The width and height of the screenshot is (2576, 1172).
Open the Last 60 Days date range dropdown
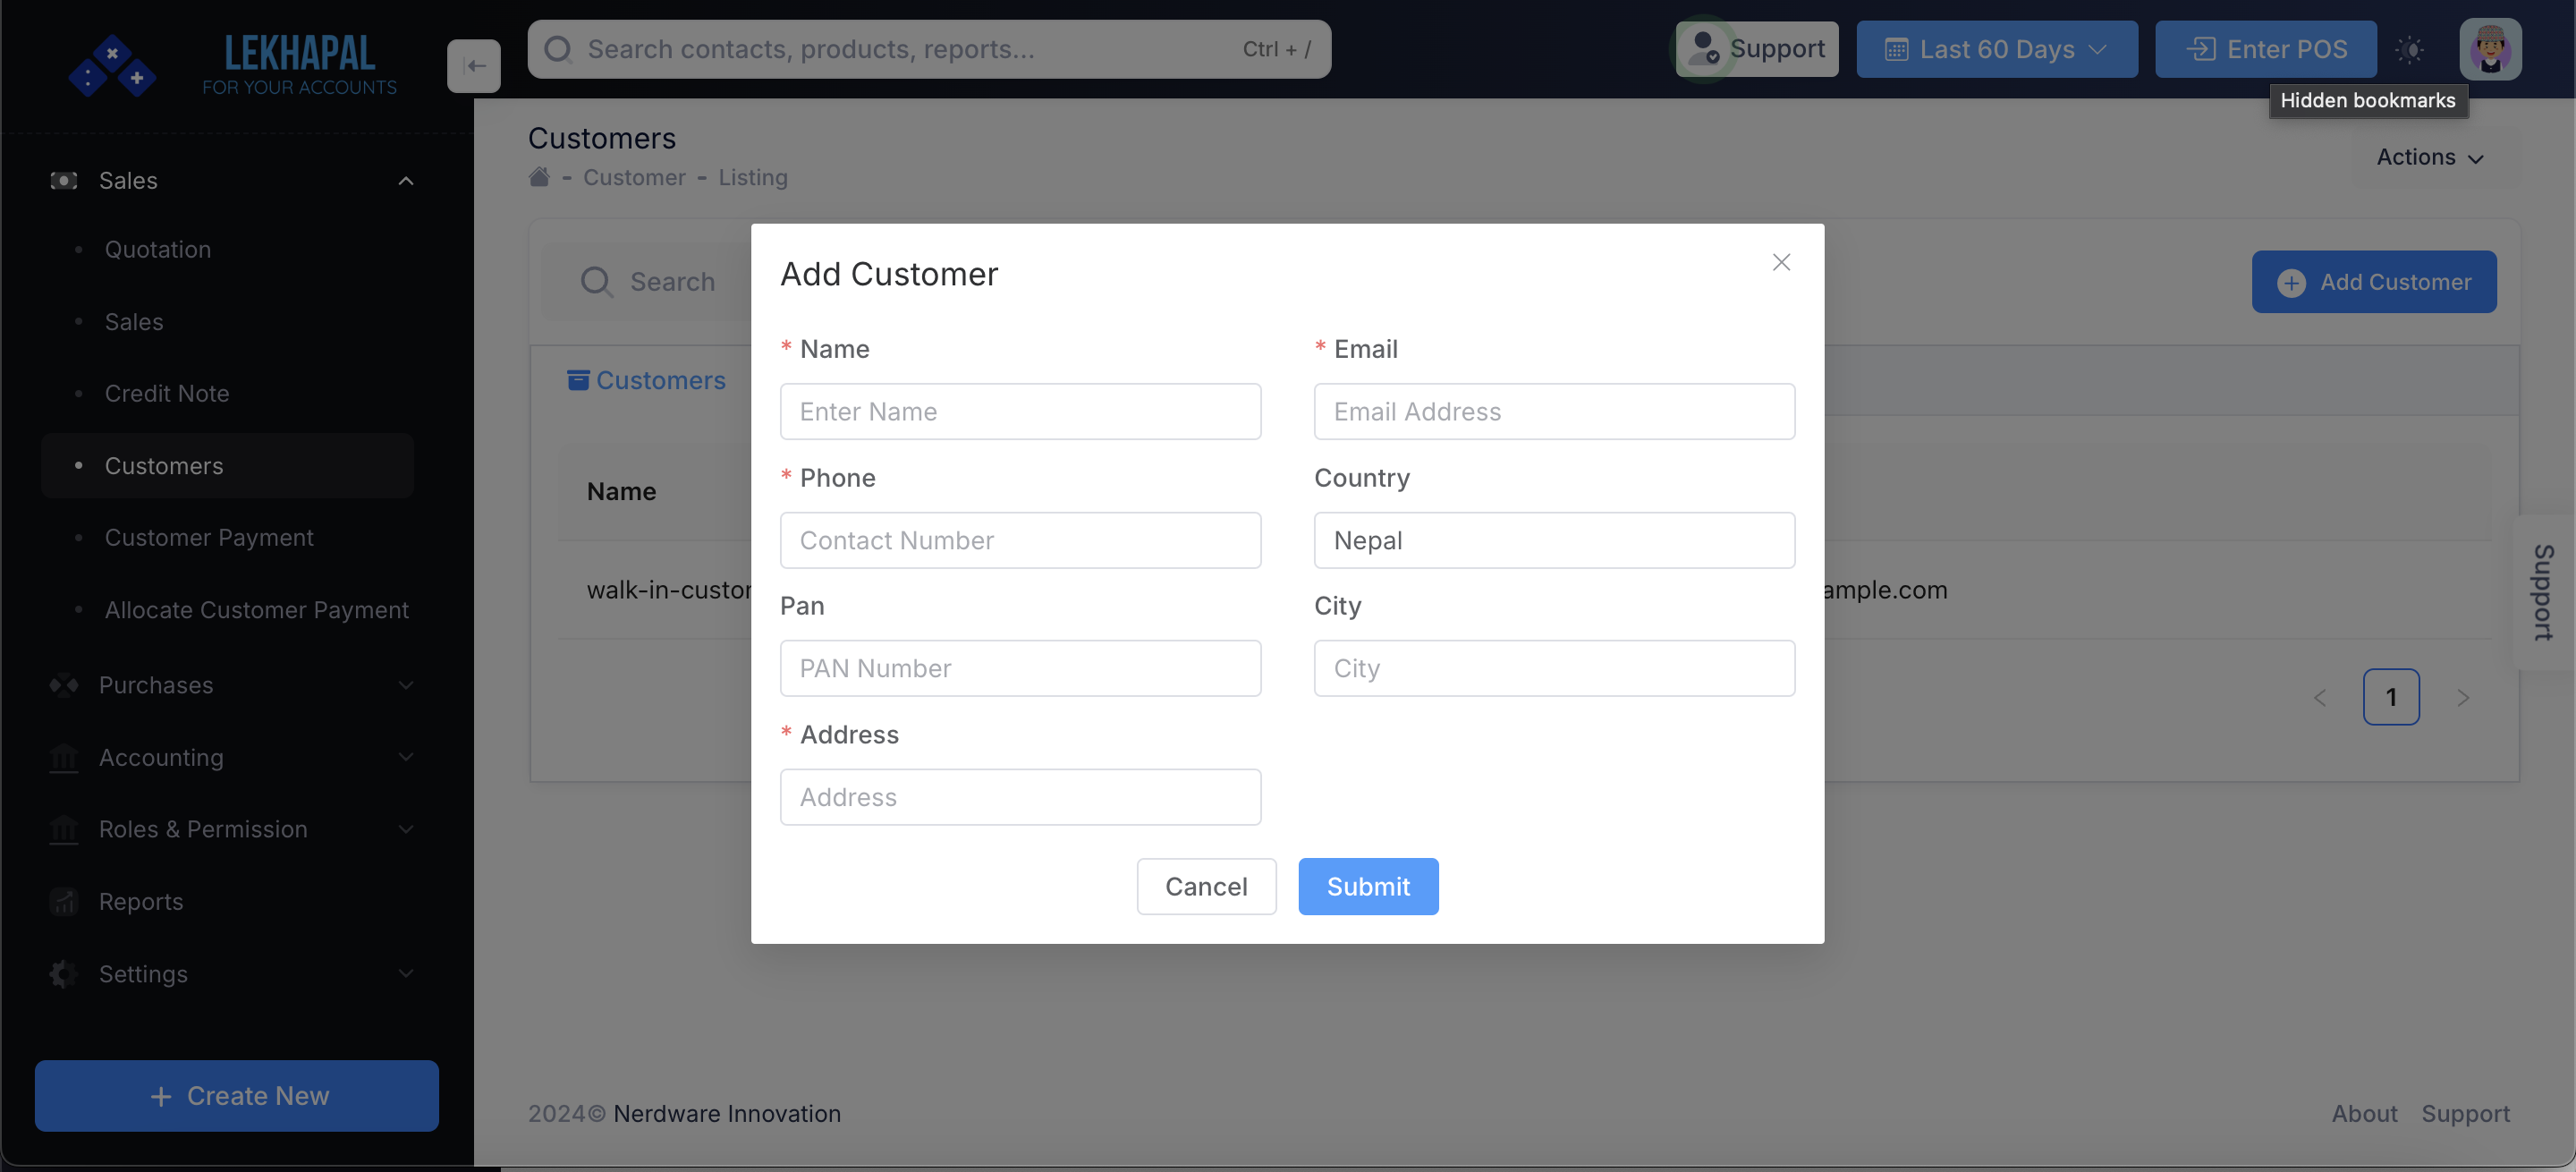point(1996,48)
